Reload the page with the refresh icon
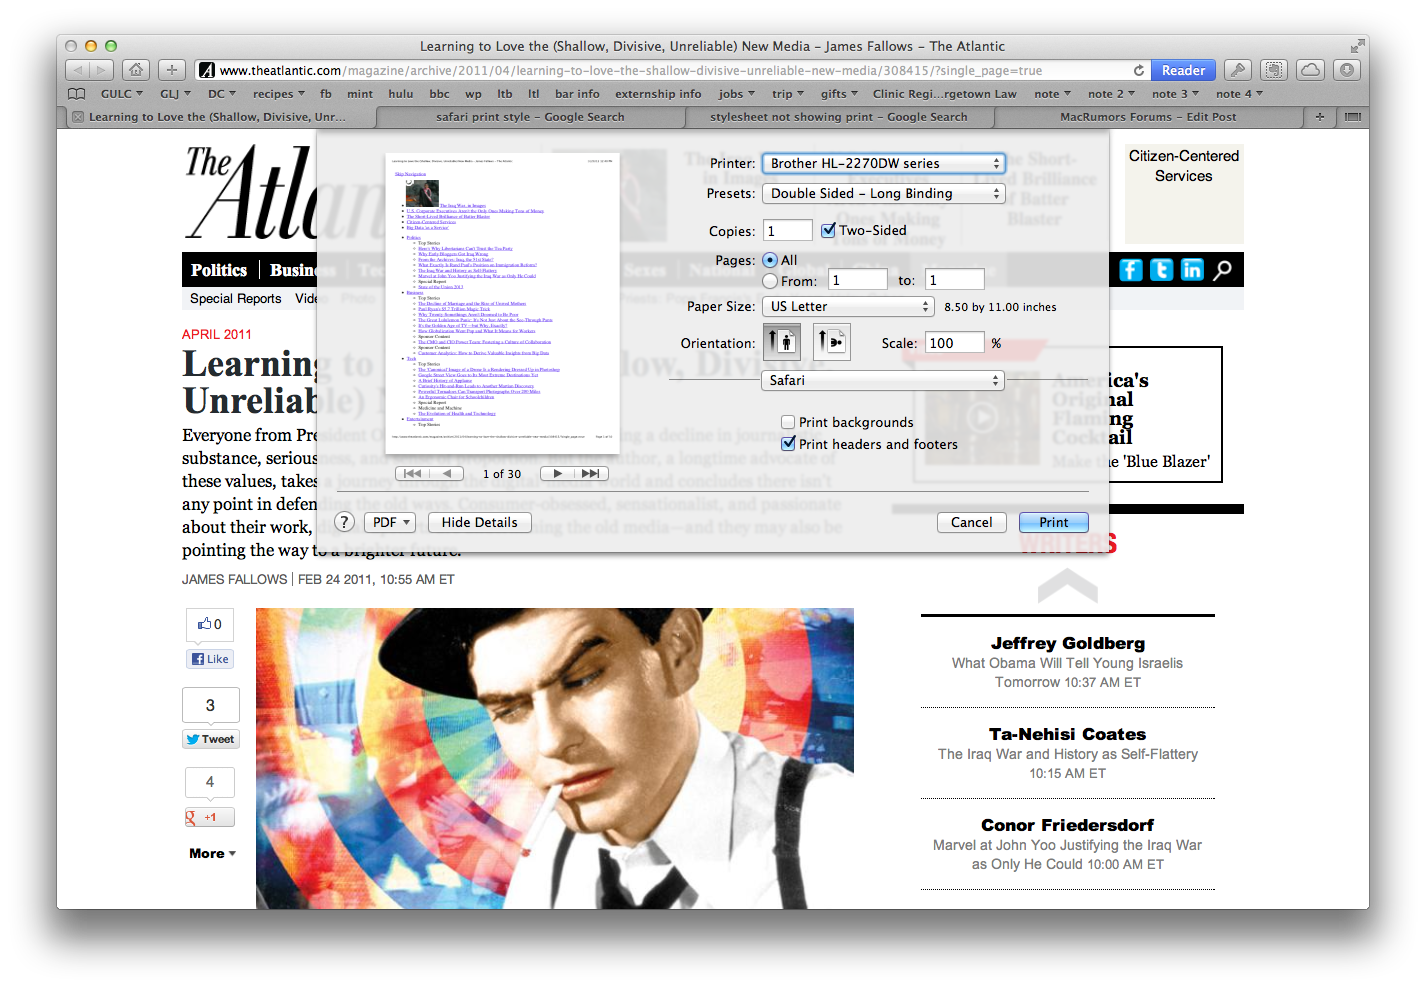The width and height of the screenshot is (1426, 988). pyautogui.click(x=1138, y=70)
